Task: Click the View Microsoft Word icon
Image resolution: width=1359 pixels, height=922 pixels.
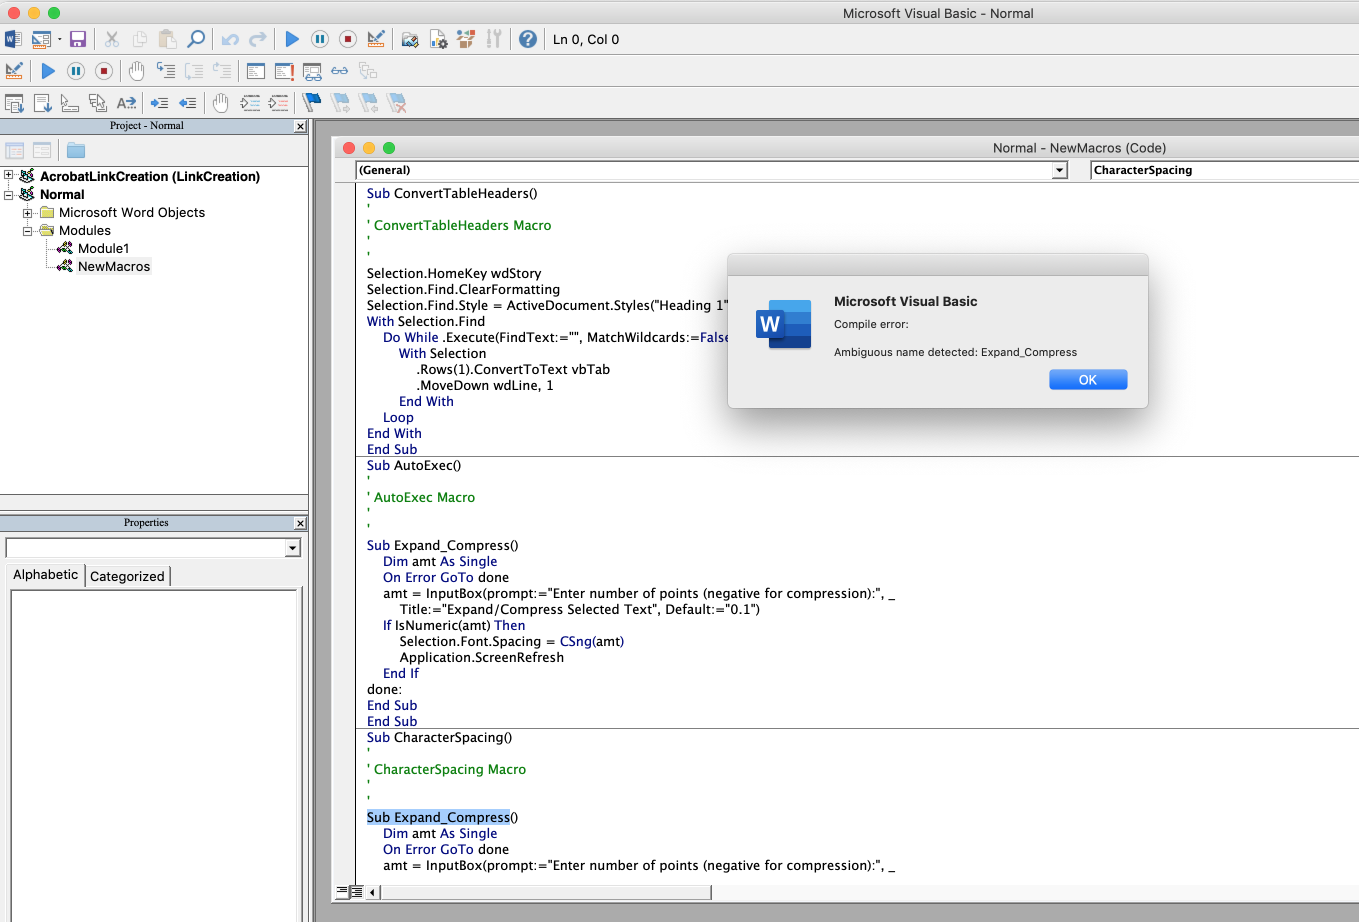Action: coord(13,39)
